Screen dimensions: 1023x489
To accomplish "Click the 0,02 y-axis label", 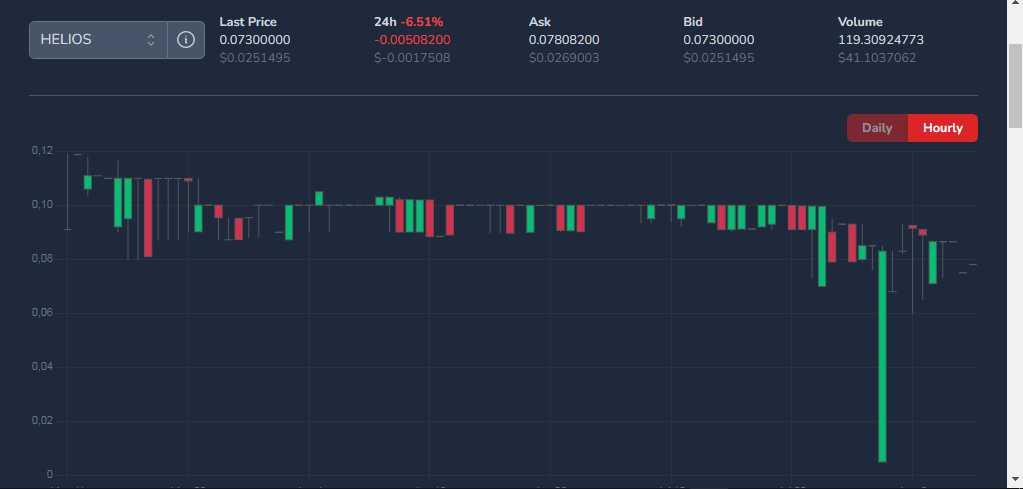I will pyautogui.click(x=42, y=421).
